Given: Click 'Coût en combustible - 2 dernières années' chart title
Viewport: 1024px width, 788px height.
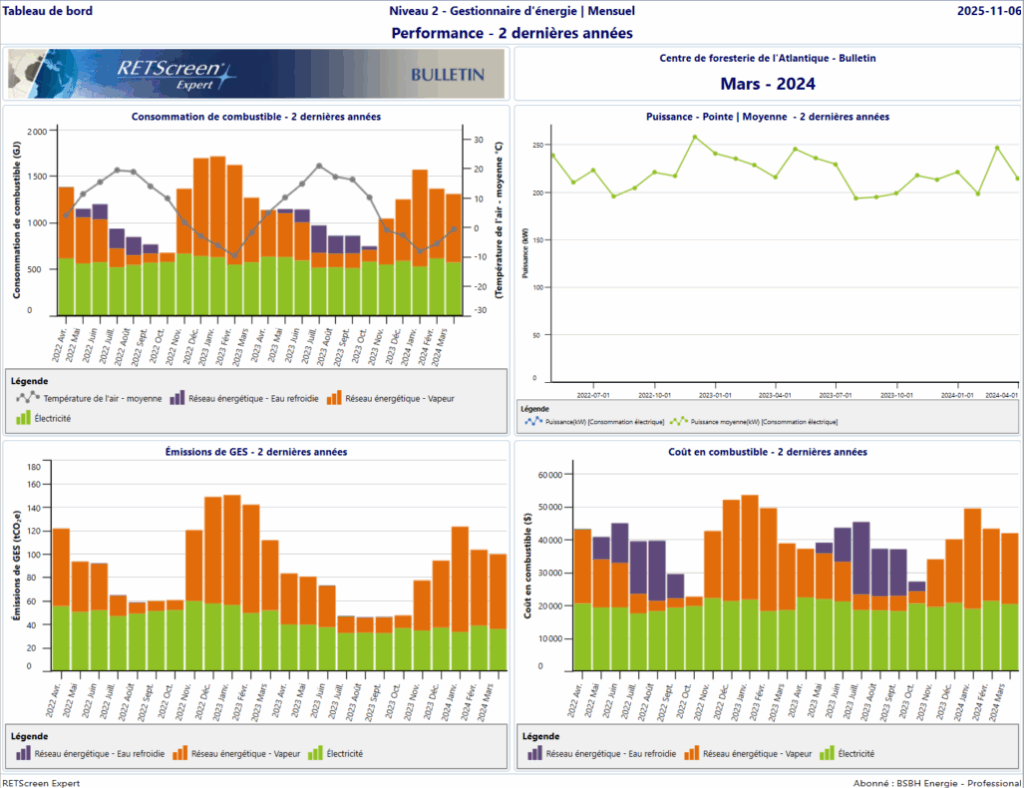Looking at the screenshot, I should 767,452.
